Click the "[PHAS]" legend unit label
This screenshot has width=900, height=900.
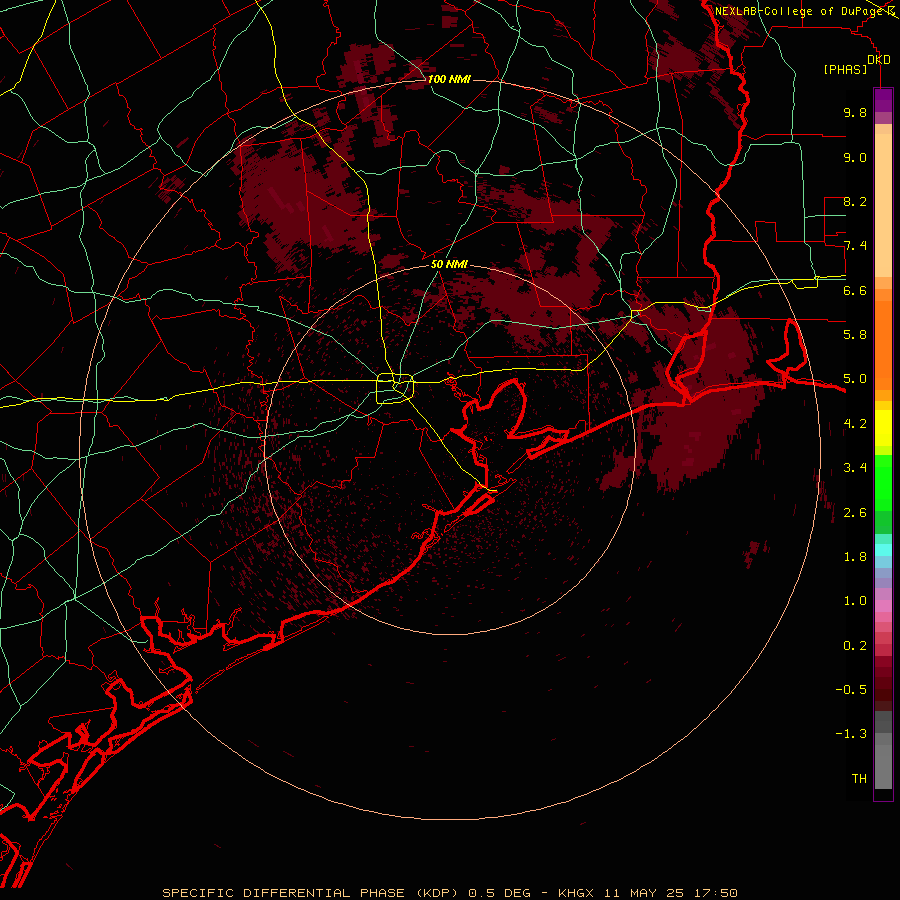click(x=845, y=69)
